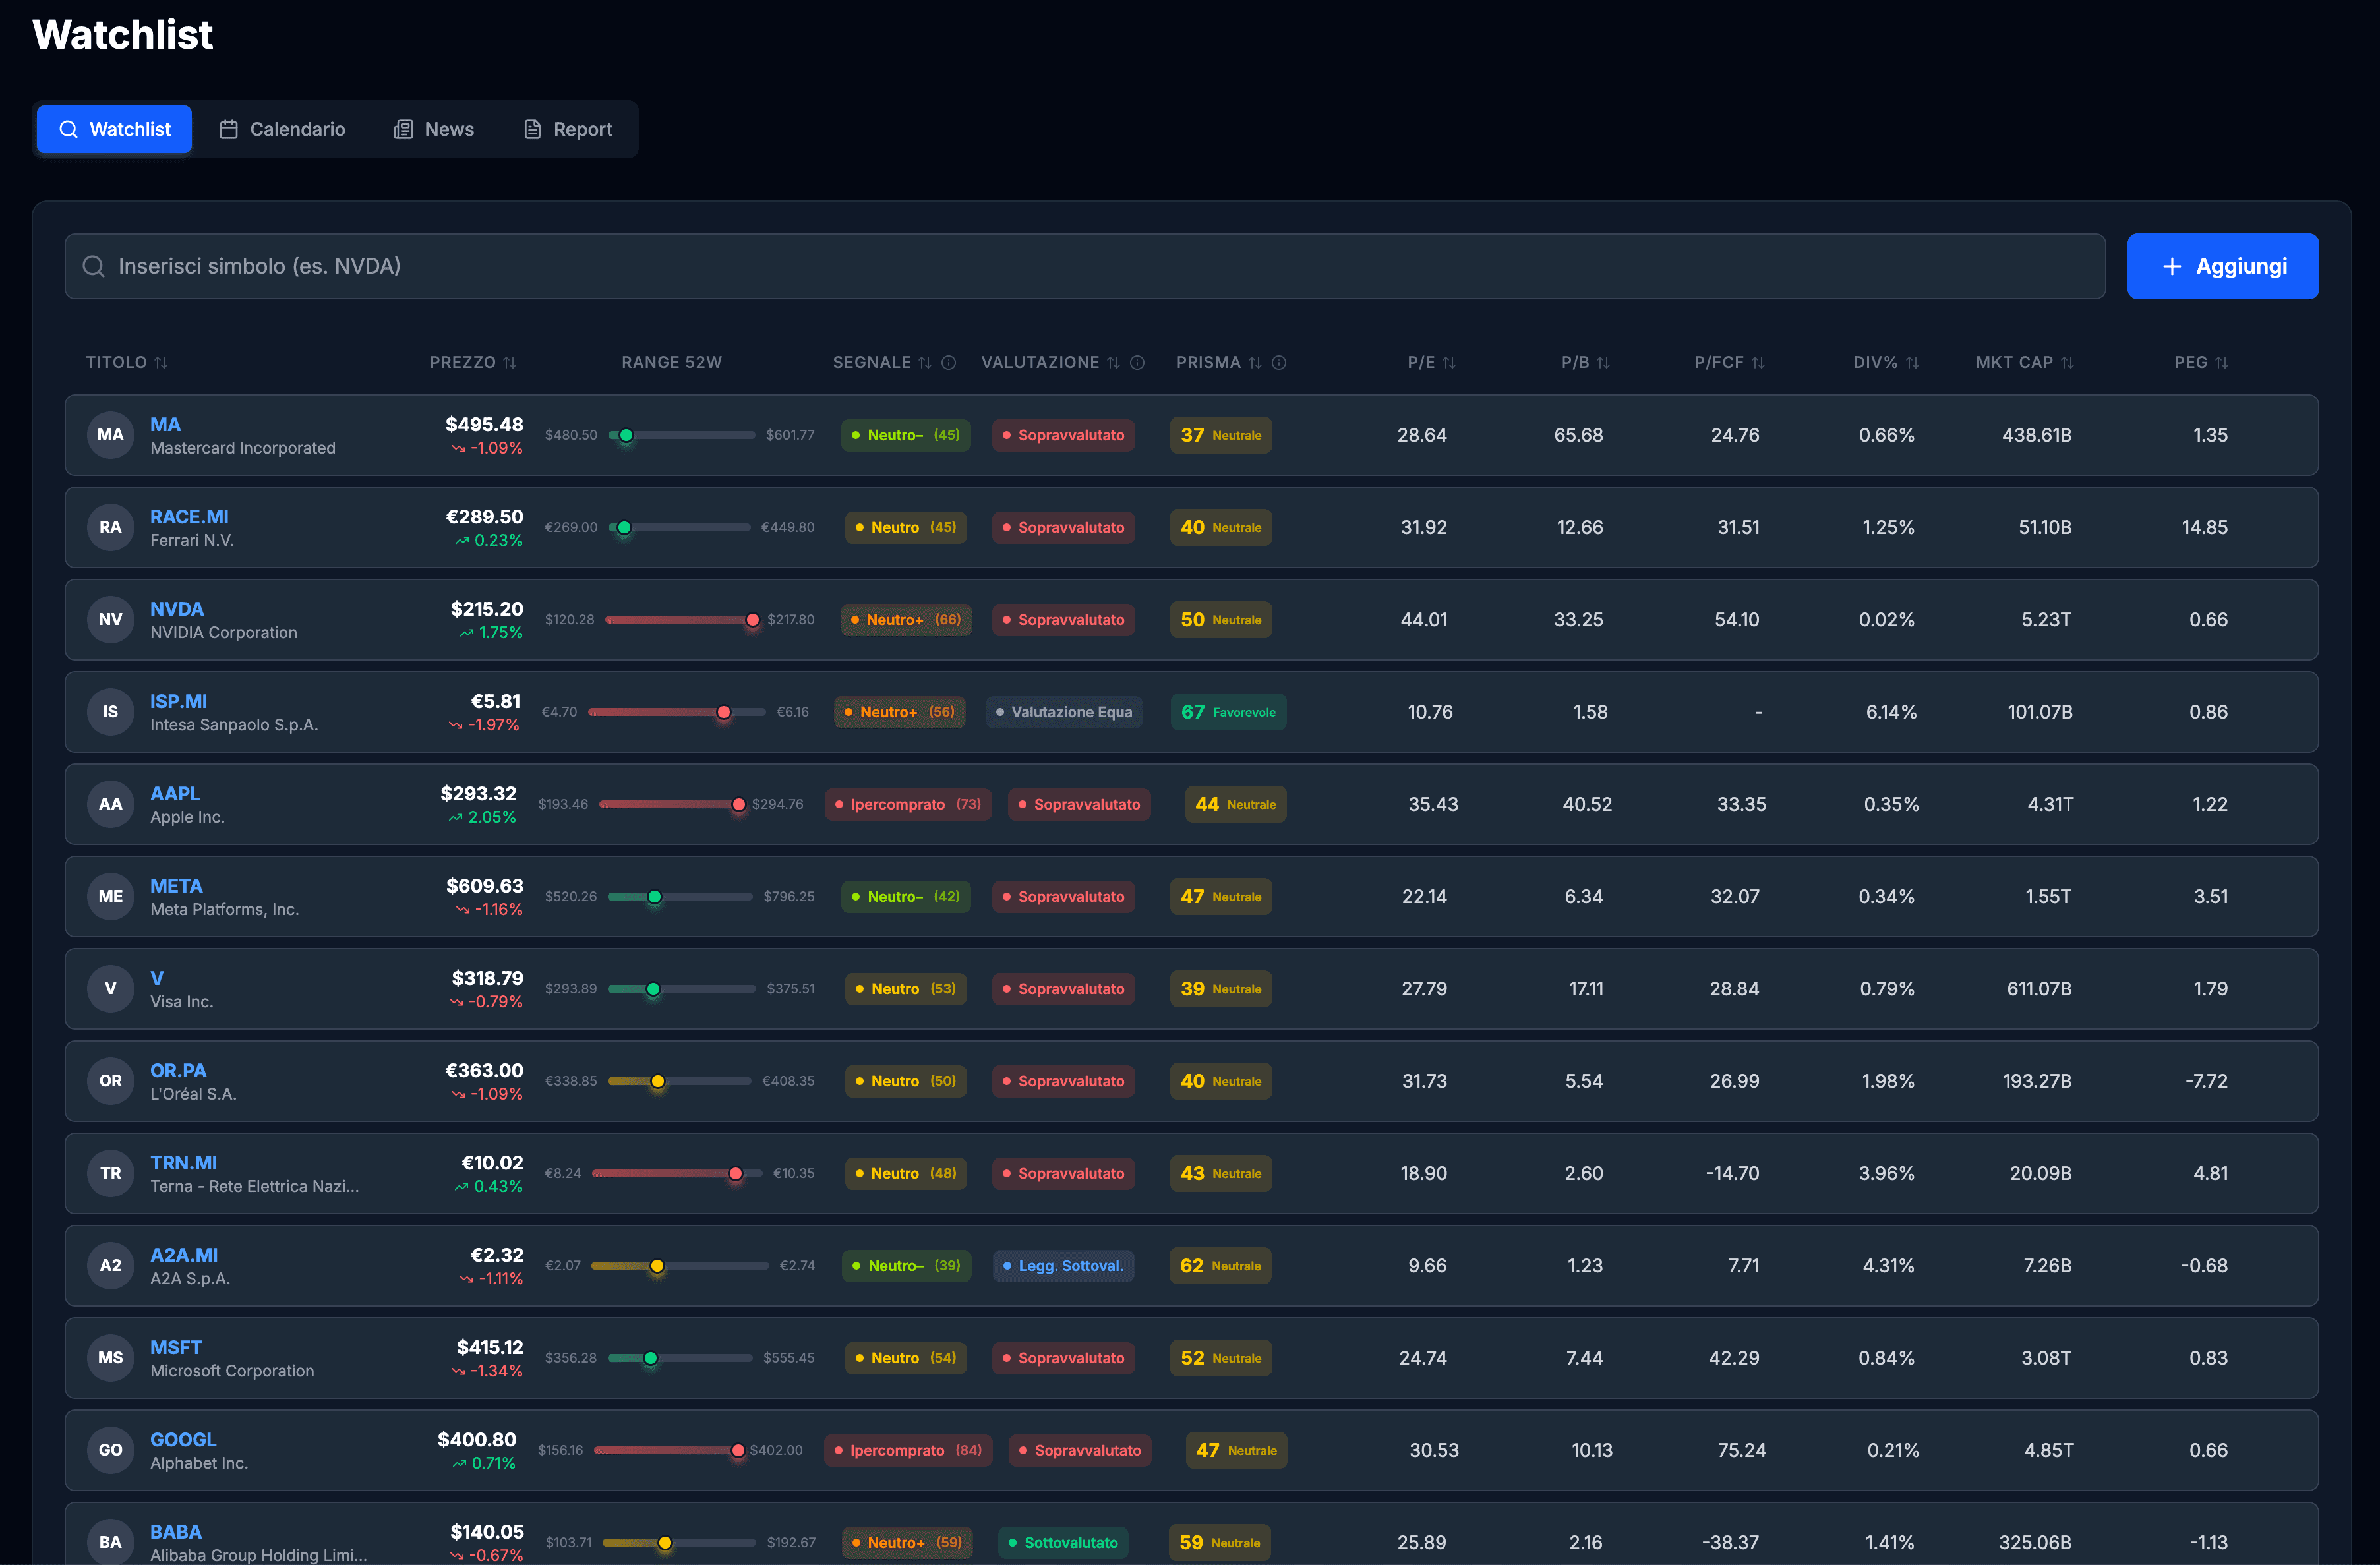2380x1565 pixels.
Task: Sort table by Prezzo column
Action: tap(473, 362)
